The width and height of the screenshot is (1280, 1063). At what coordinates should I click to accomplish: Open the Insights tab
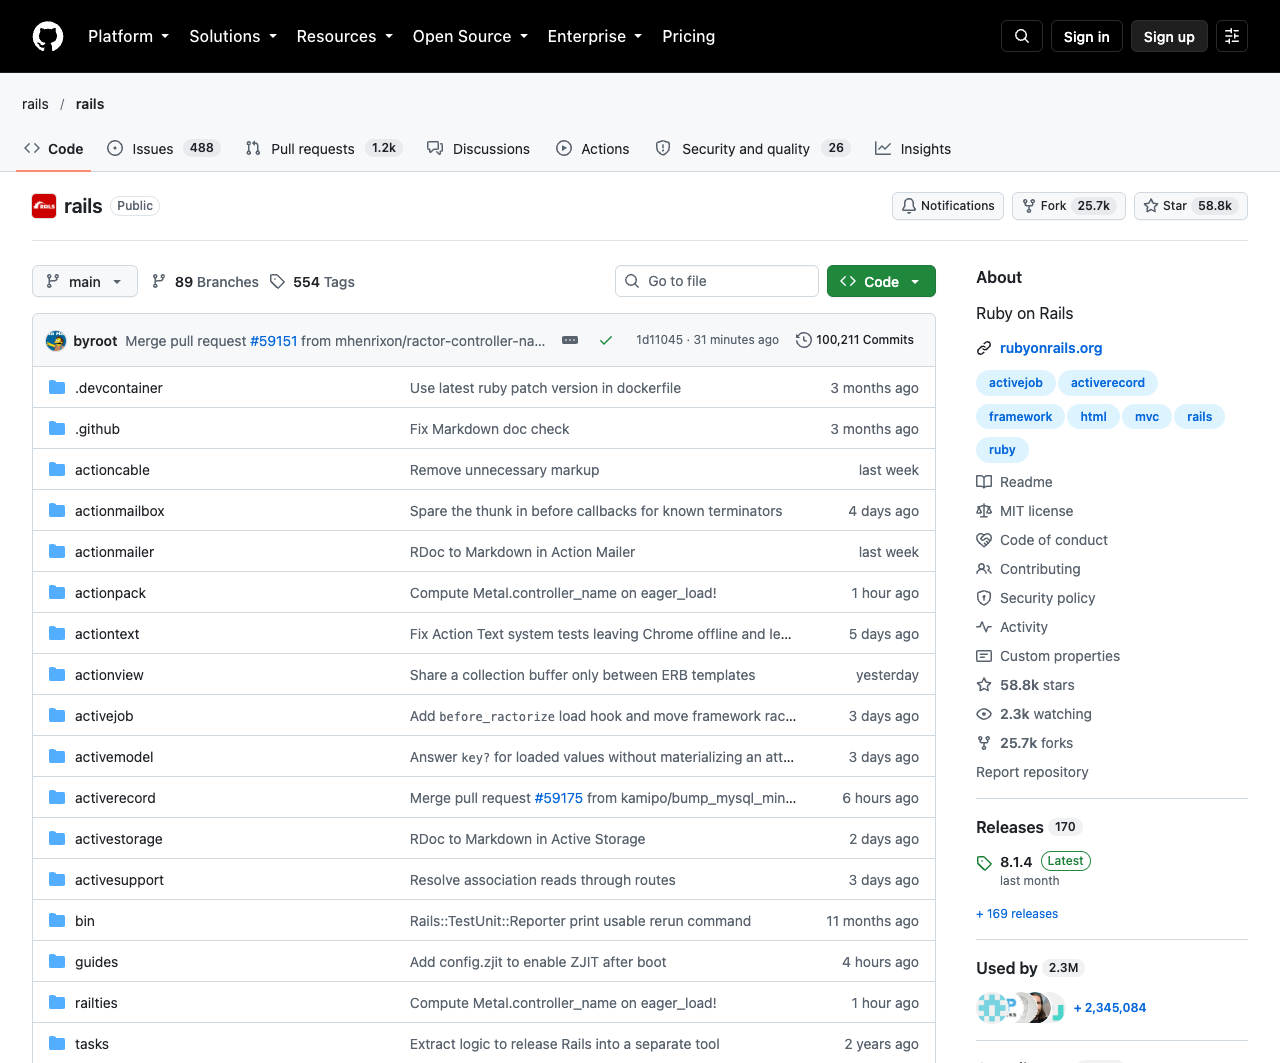[x=913, y=149]
